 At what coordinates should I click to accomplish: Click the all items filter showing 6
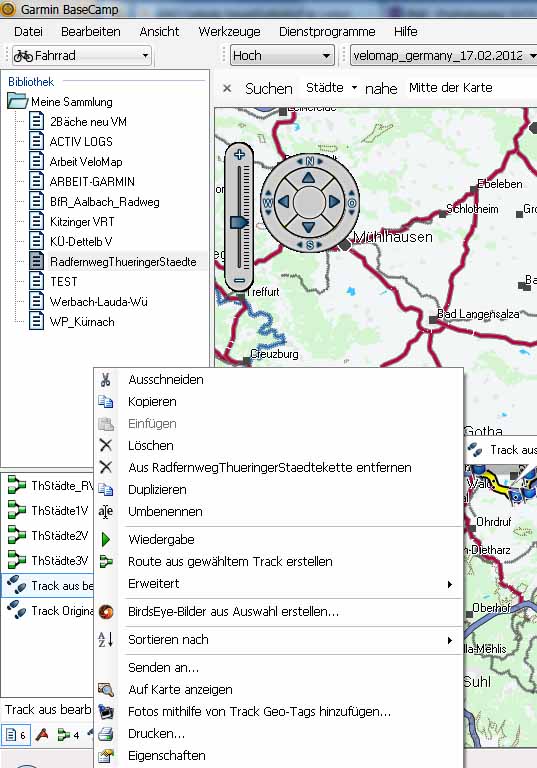(16, 735)
